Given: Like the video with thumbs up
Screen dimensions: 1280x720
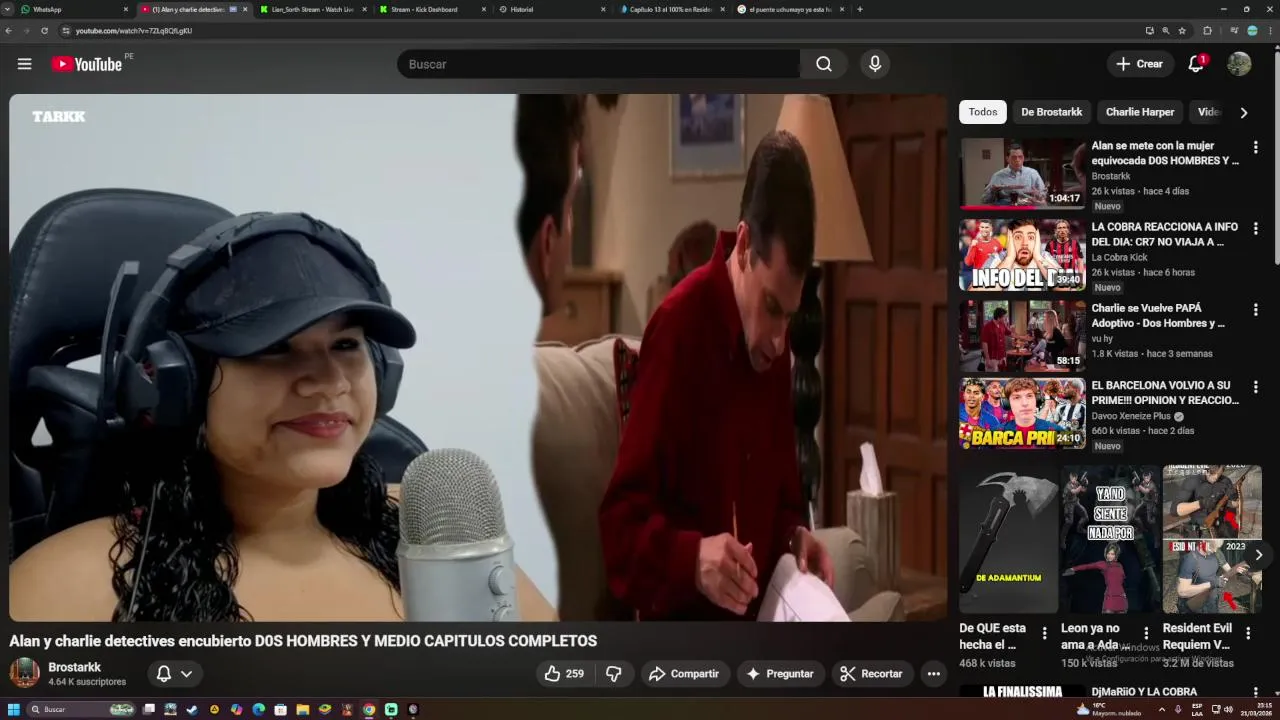Looking at the screenshot, I should tap(565, 674).
